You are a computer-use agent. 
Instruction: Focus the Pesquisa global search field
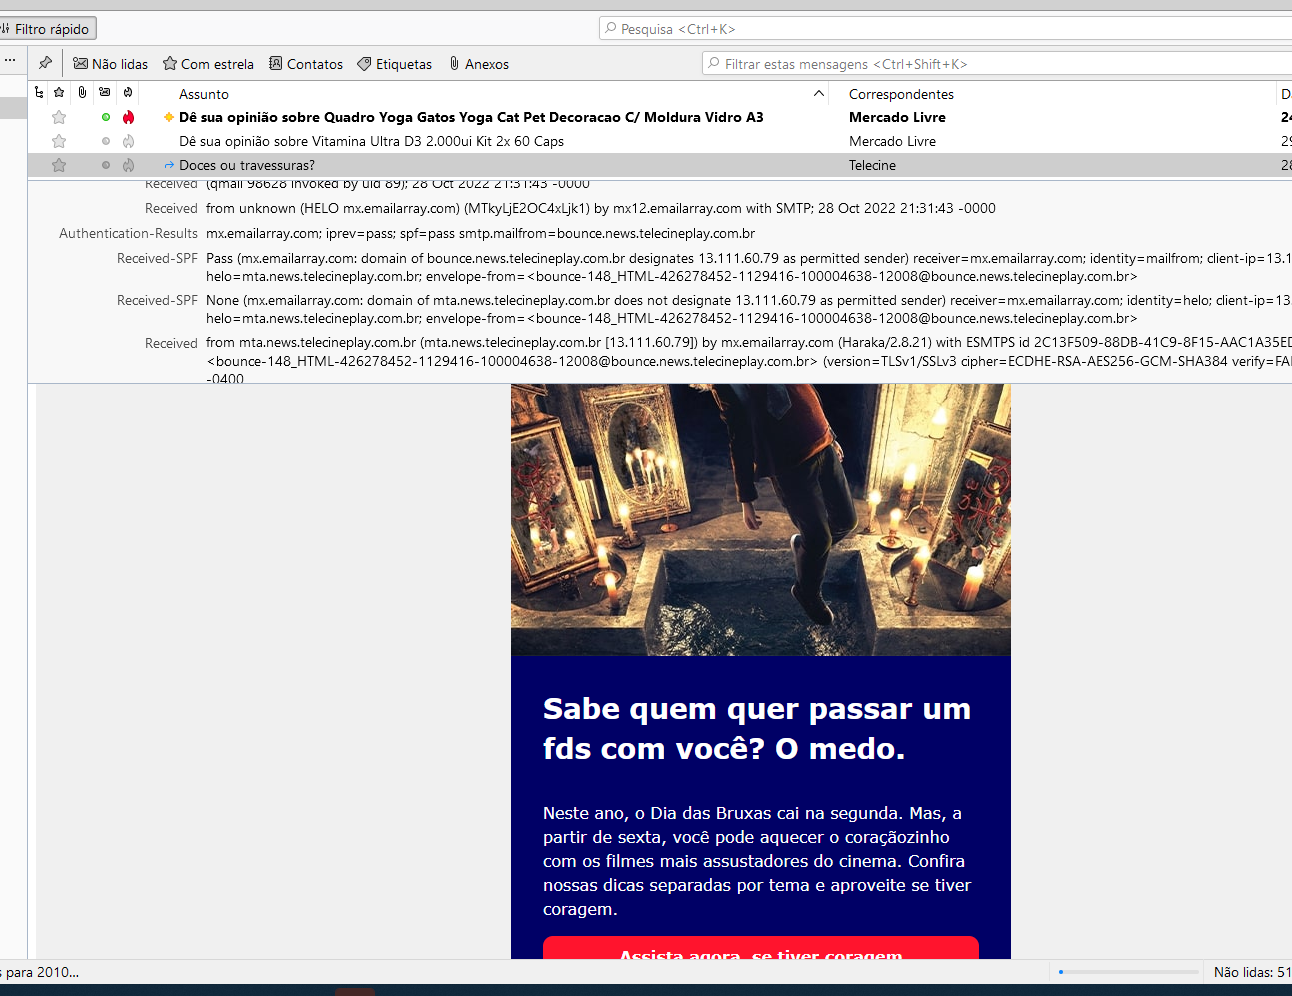(x=945, y=29)
